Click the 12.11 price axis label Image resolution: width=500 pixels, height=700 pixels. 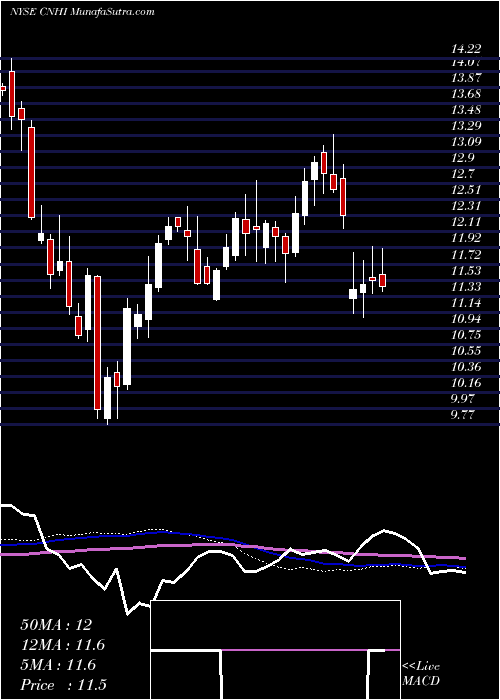(x=466, y=222)
